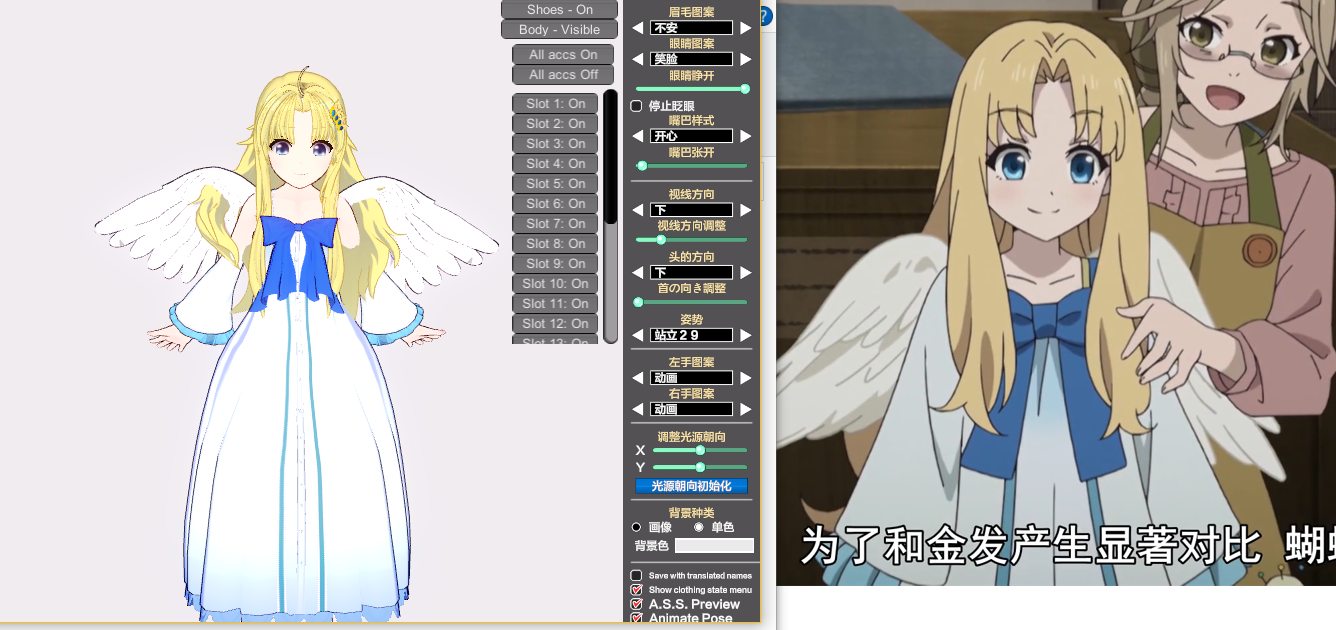
Task: Toggle the A.S.S. Preview checkbox
Action: tap(636, 604)
